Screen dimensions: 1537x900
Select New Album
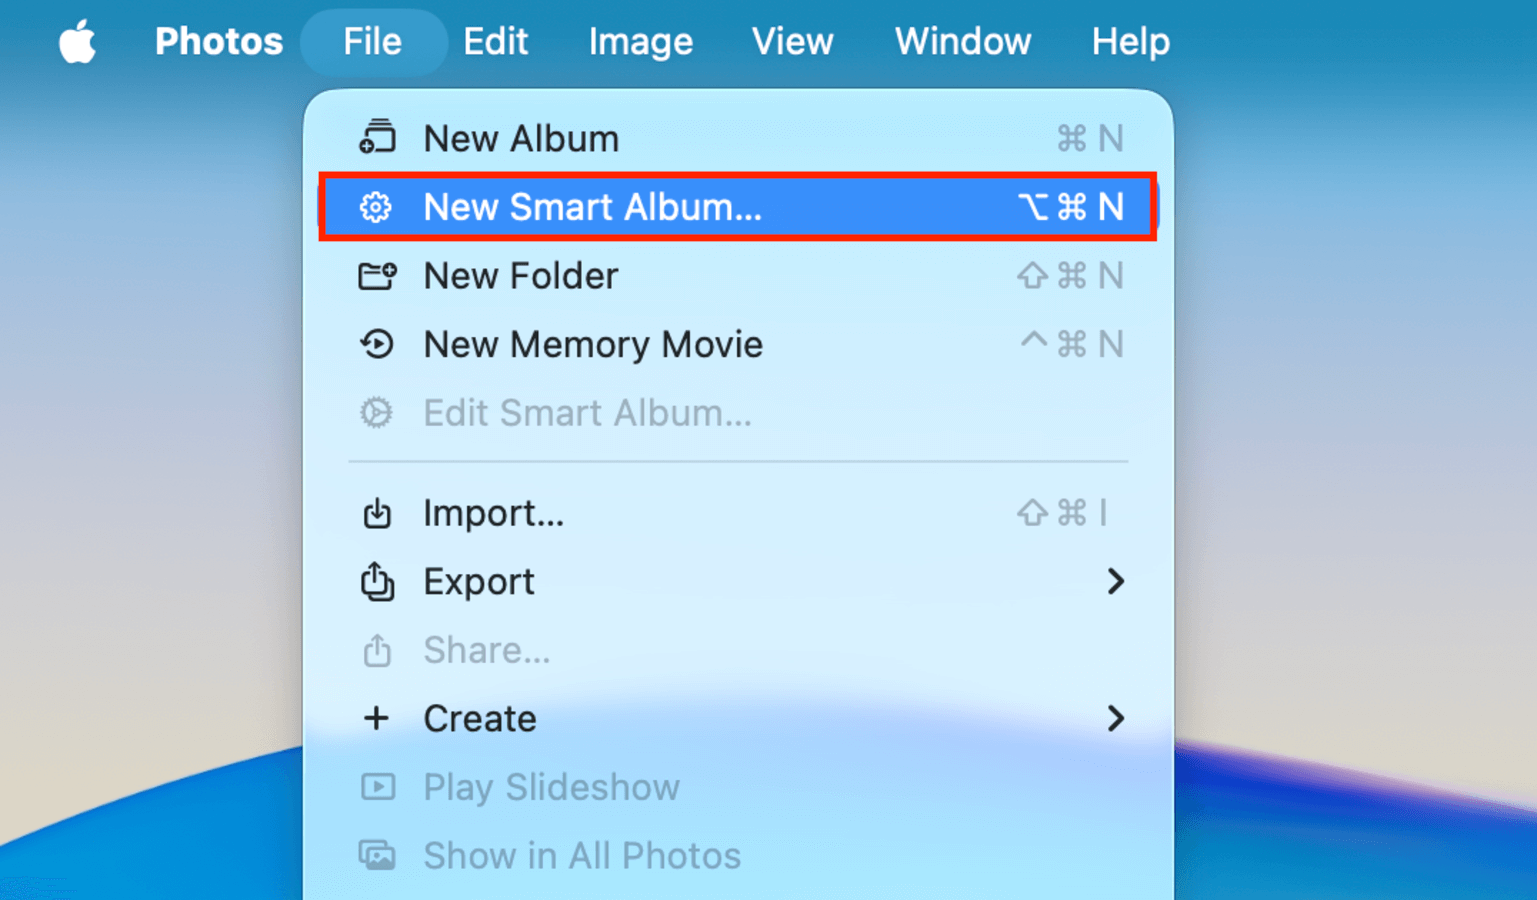point(521,138)
